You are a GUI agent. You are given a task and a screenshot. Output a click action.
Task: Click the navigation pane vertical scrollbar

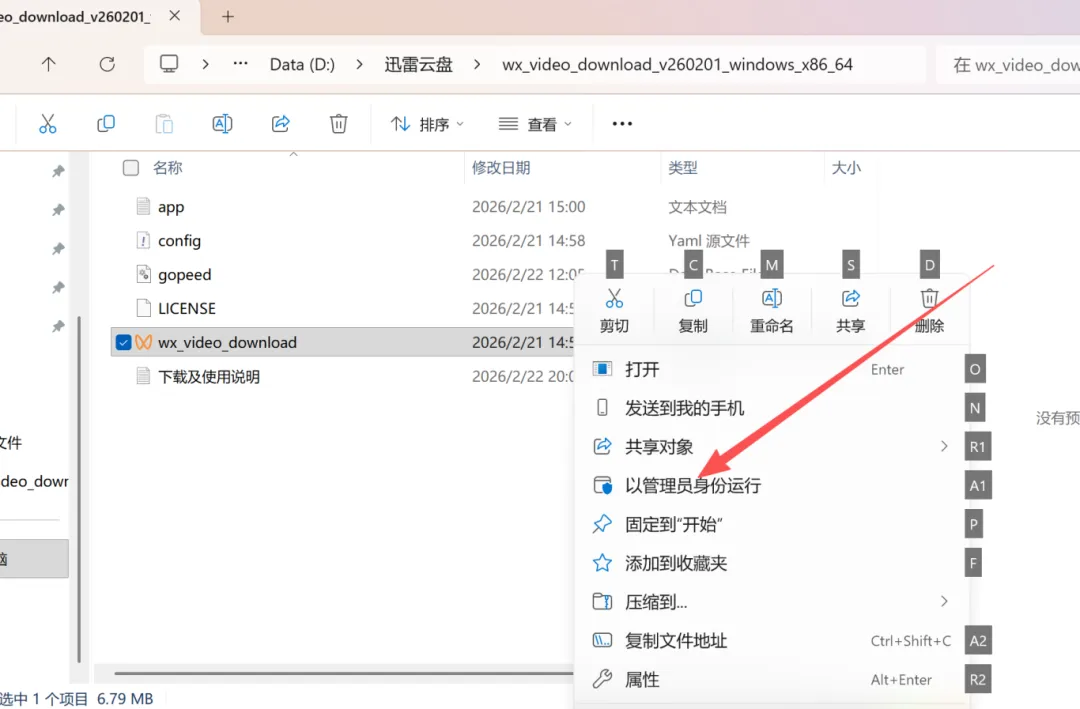coord(79,489)
